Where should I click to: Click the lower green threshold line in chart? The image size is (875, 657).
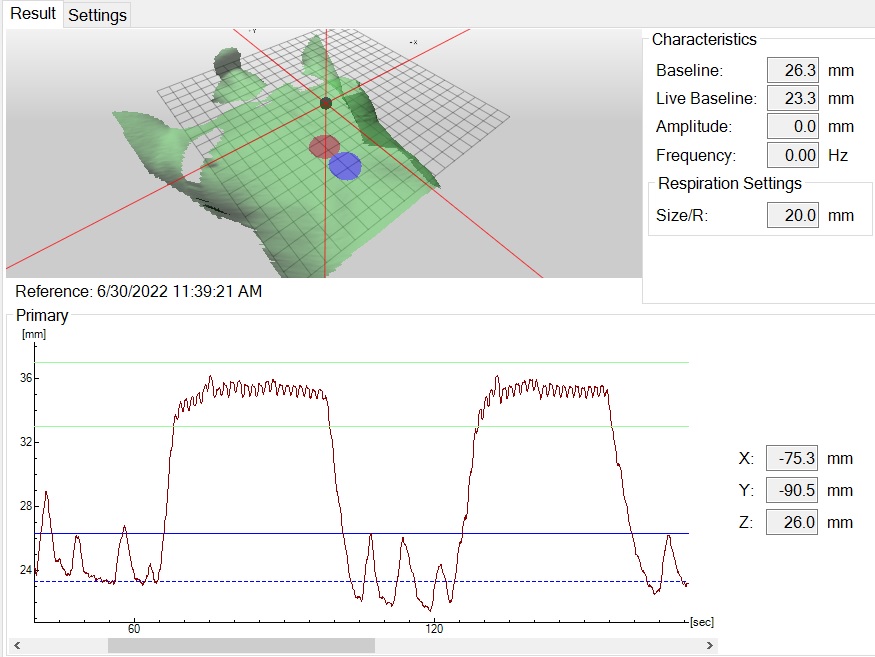click(400, 427)
